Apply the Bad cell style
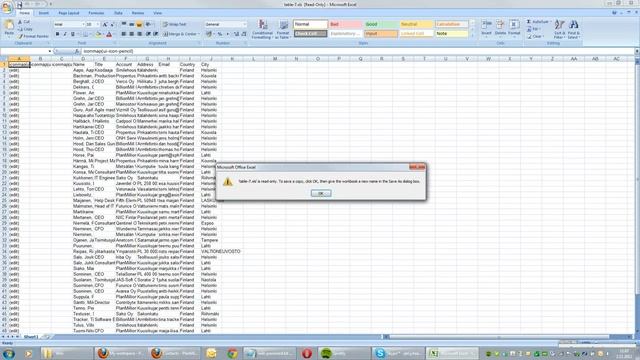The height and width of the screenshot is (360, 640). [345, 24]
